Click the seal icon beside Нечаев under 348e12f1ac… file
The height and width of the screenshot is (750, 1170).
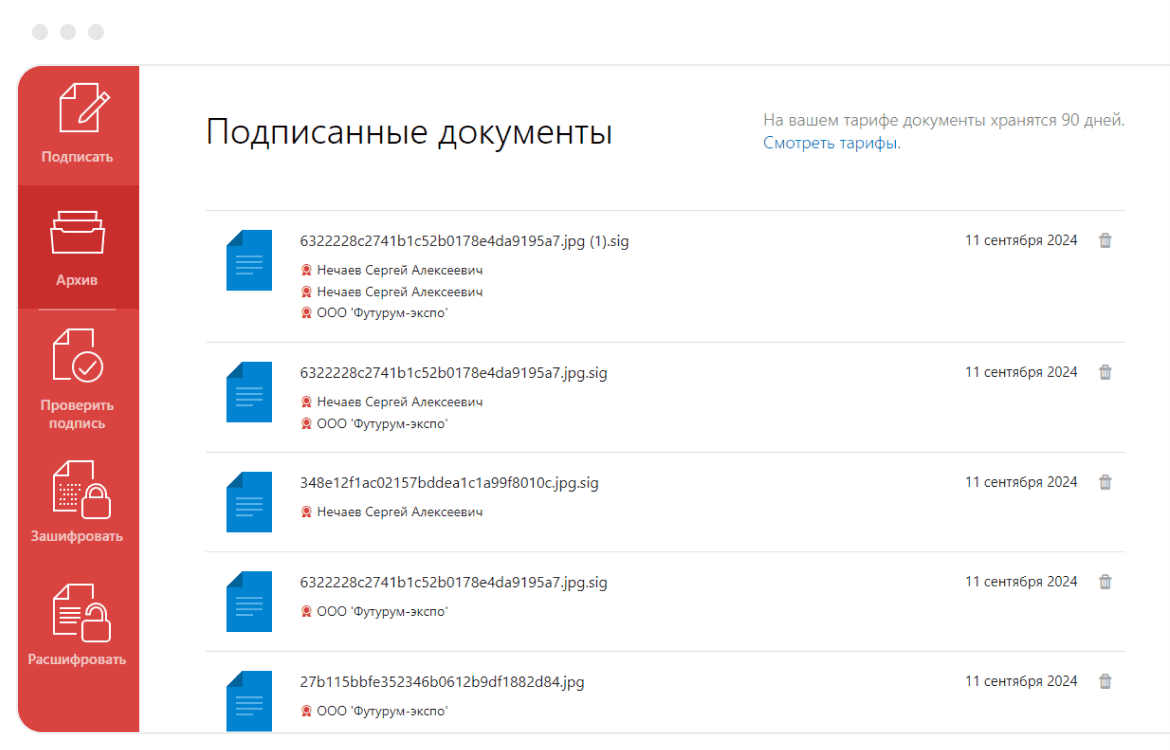pos(306,512)
